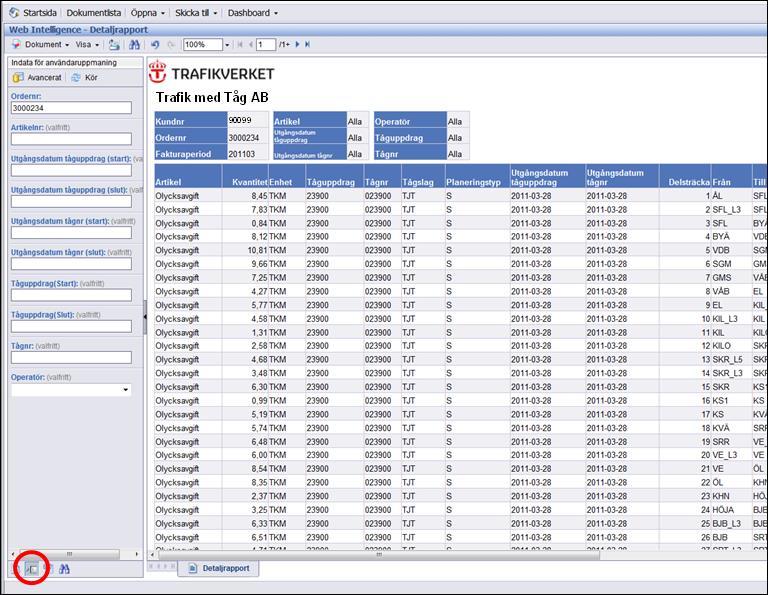
Task: Click the 100% zoom text box
Action: click(x=203, y=45)
